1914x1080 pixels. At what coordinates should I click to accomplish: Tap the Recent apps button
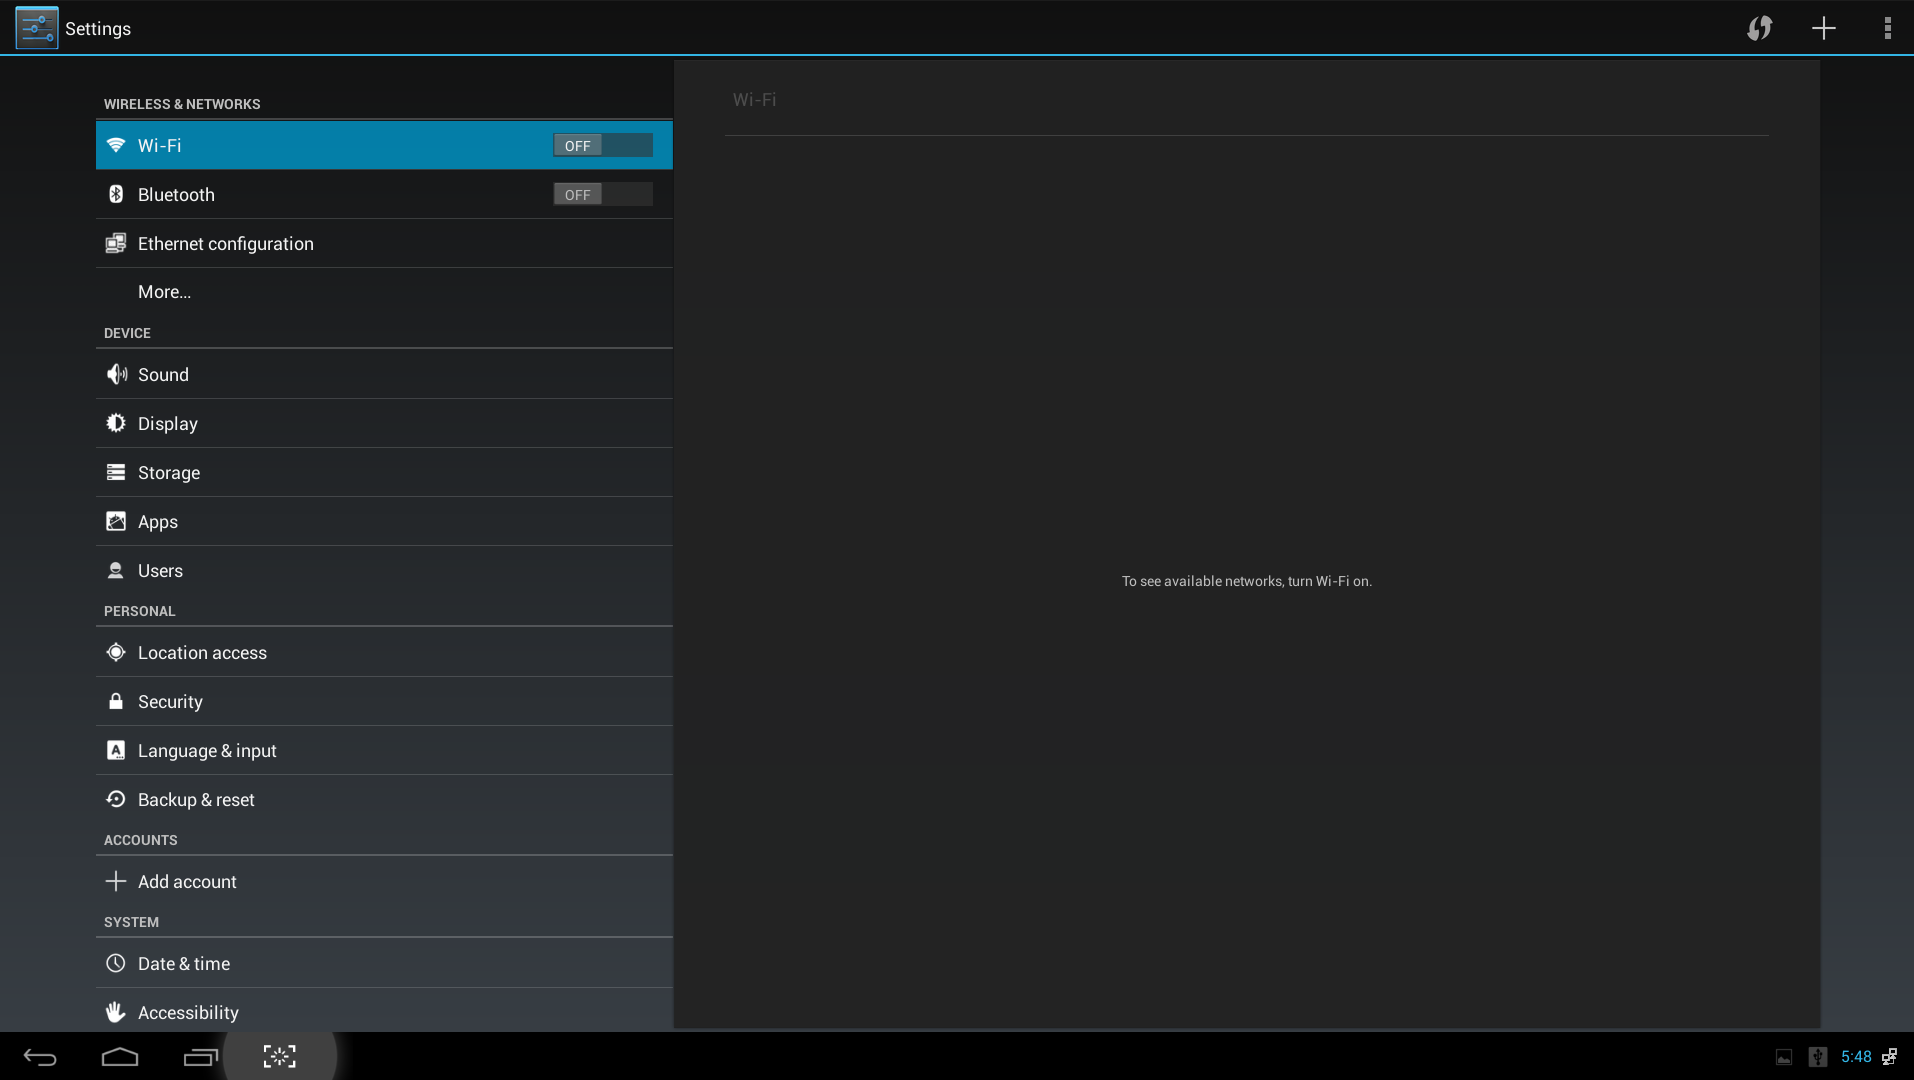[x=200, y=1057]
